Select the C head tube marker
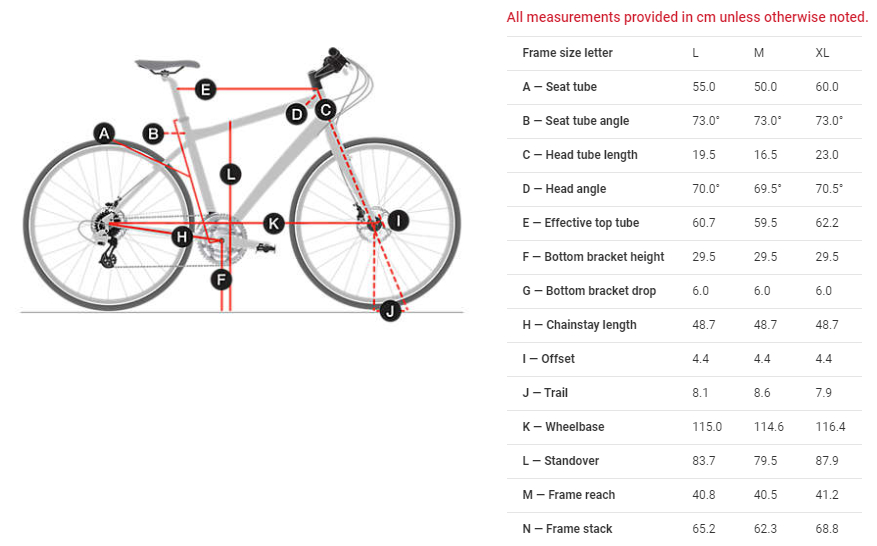Viewport: 877px width, 546px height. 325,111
